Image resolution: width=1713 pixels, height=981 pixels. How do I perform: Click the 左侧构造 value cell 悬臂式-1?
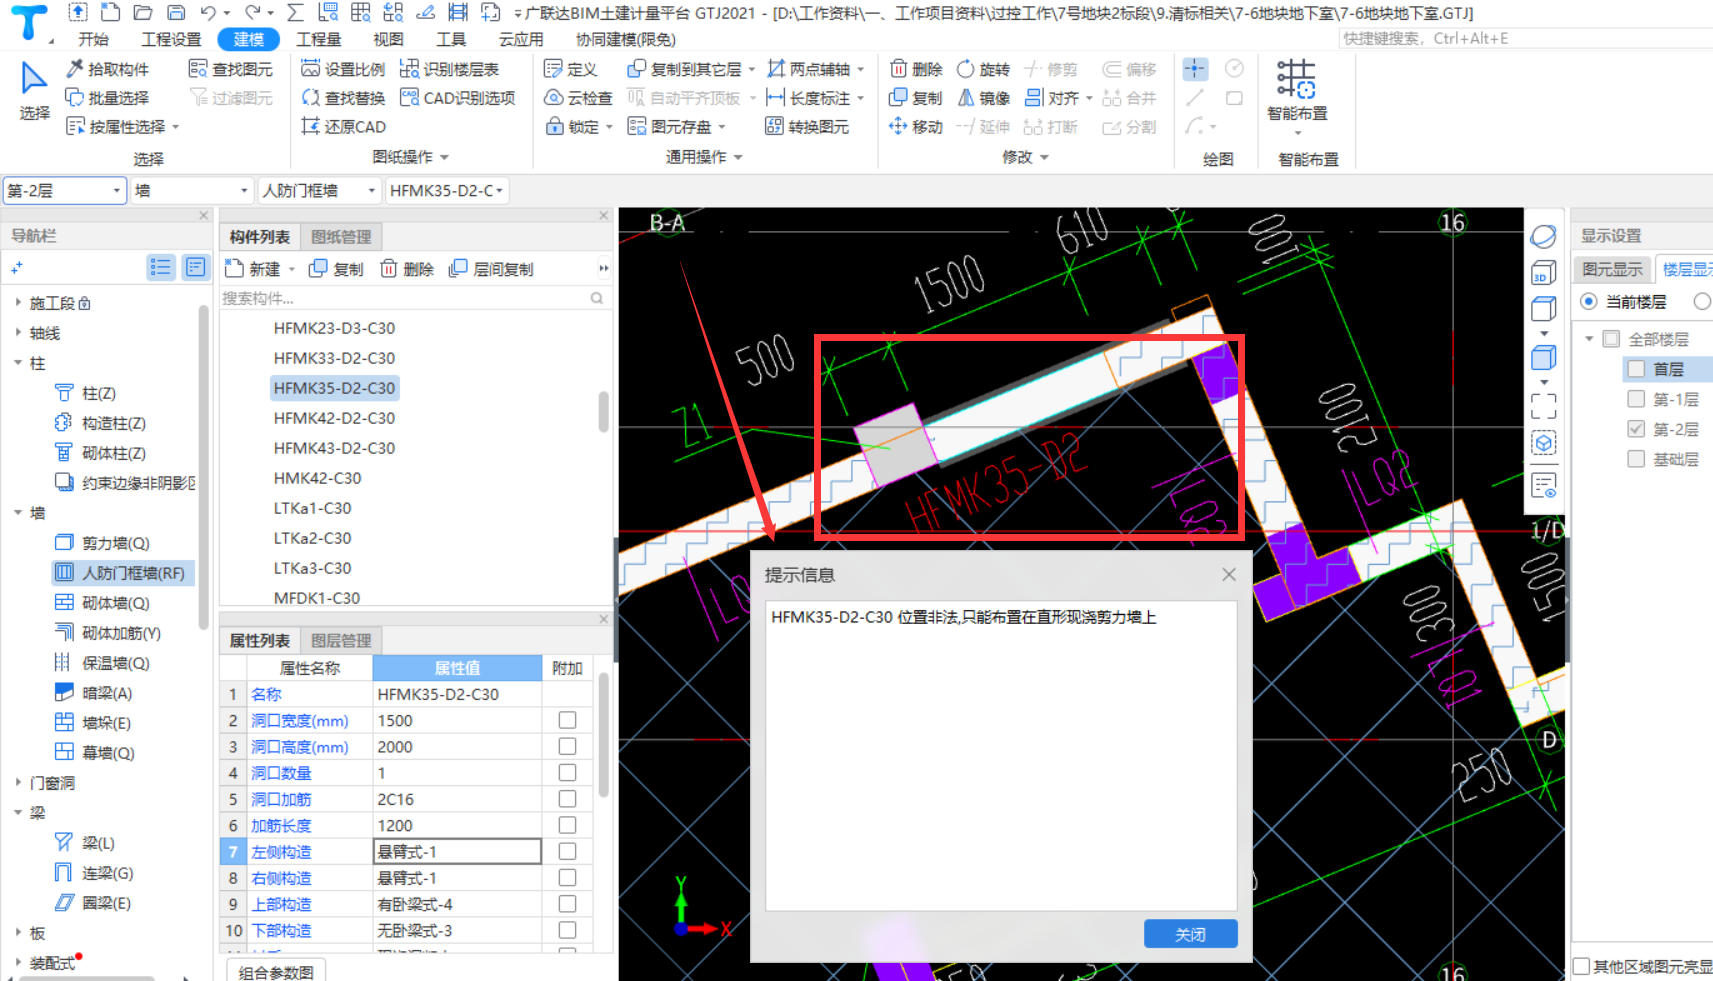(457, 851)
